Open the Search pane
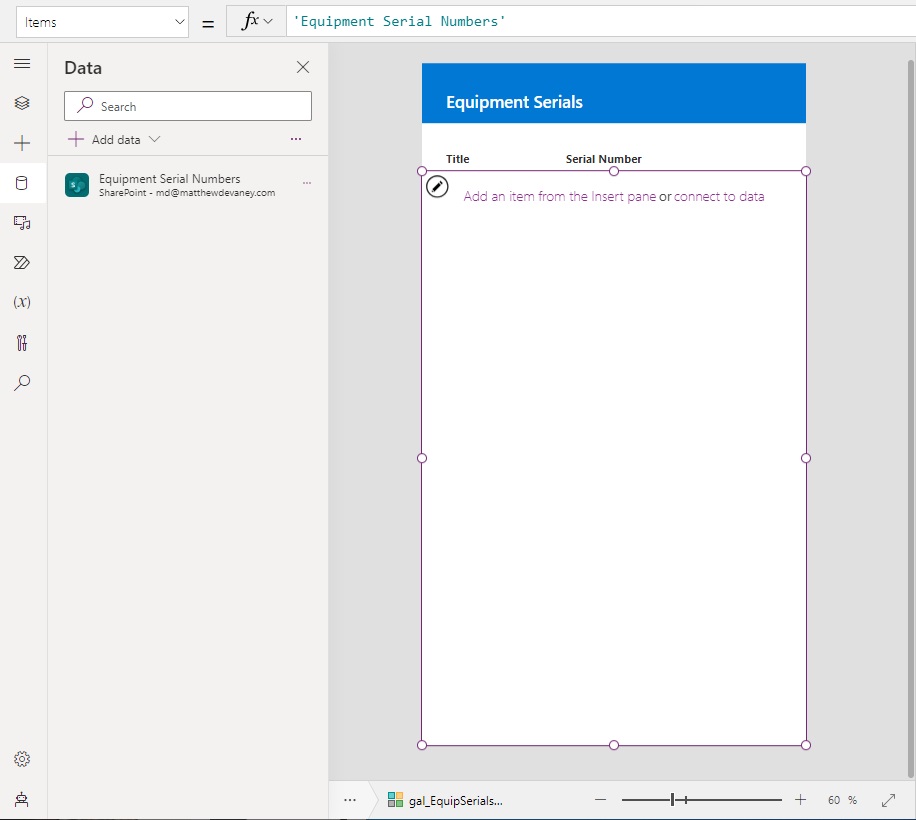 (23, 383)
